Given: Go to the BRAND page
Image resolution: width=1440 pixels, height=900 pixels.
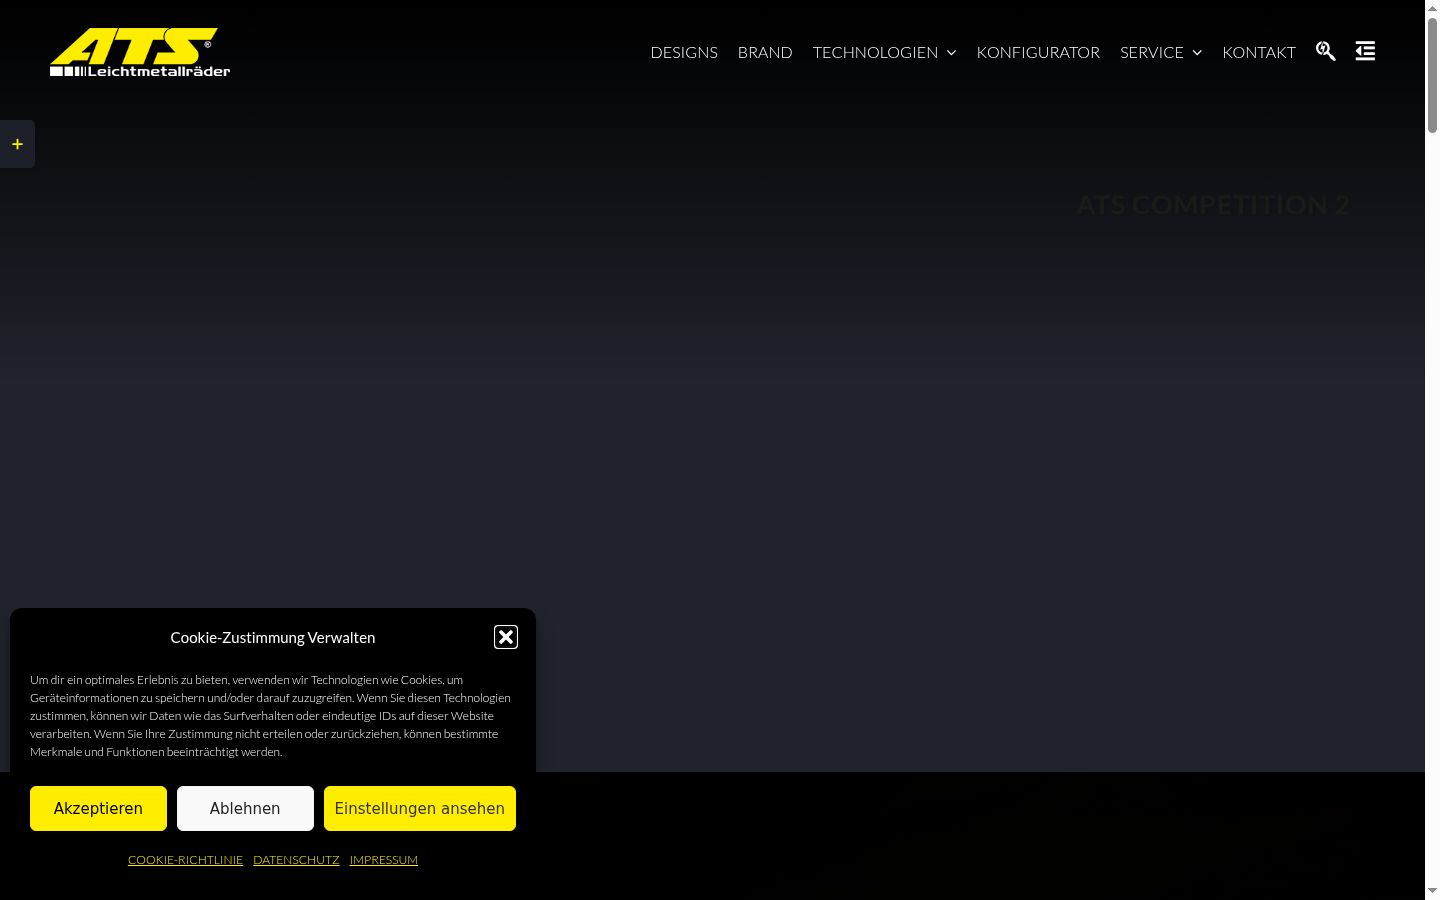Looking at the screenshot, I should (x=765, y=52).
